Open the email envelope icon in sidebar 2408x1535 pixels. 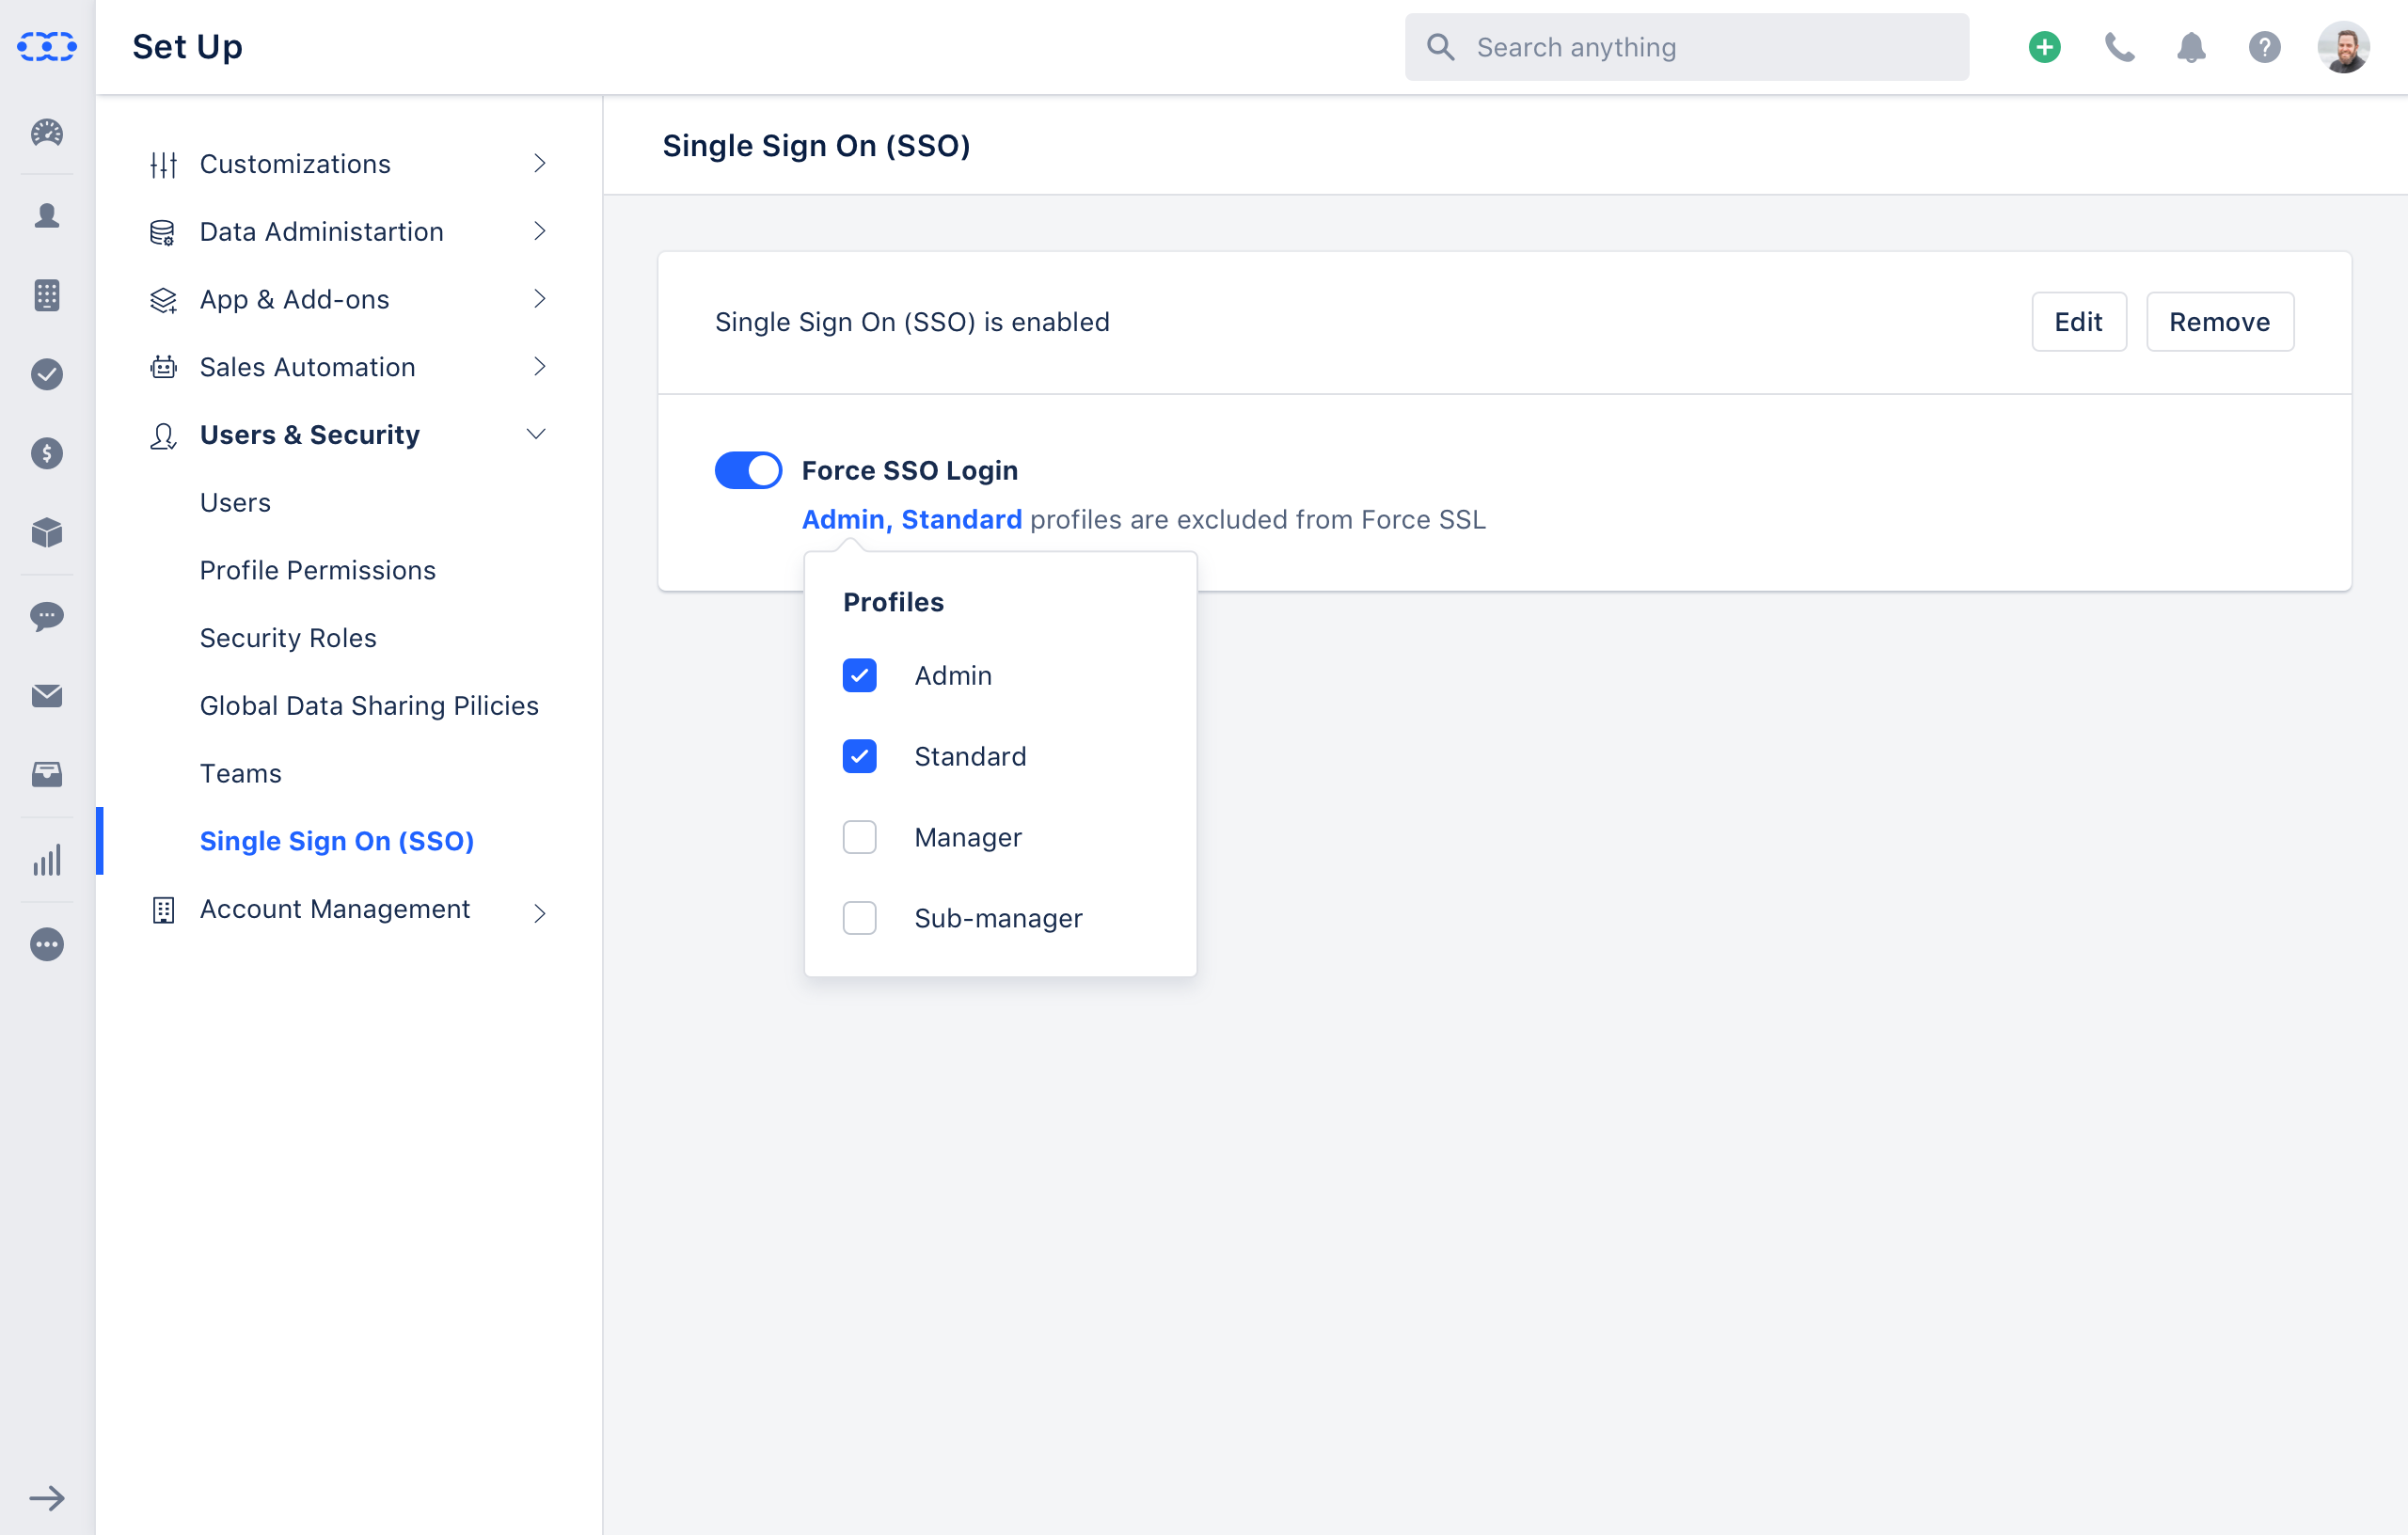tap(47, 695)
